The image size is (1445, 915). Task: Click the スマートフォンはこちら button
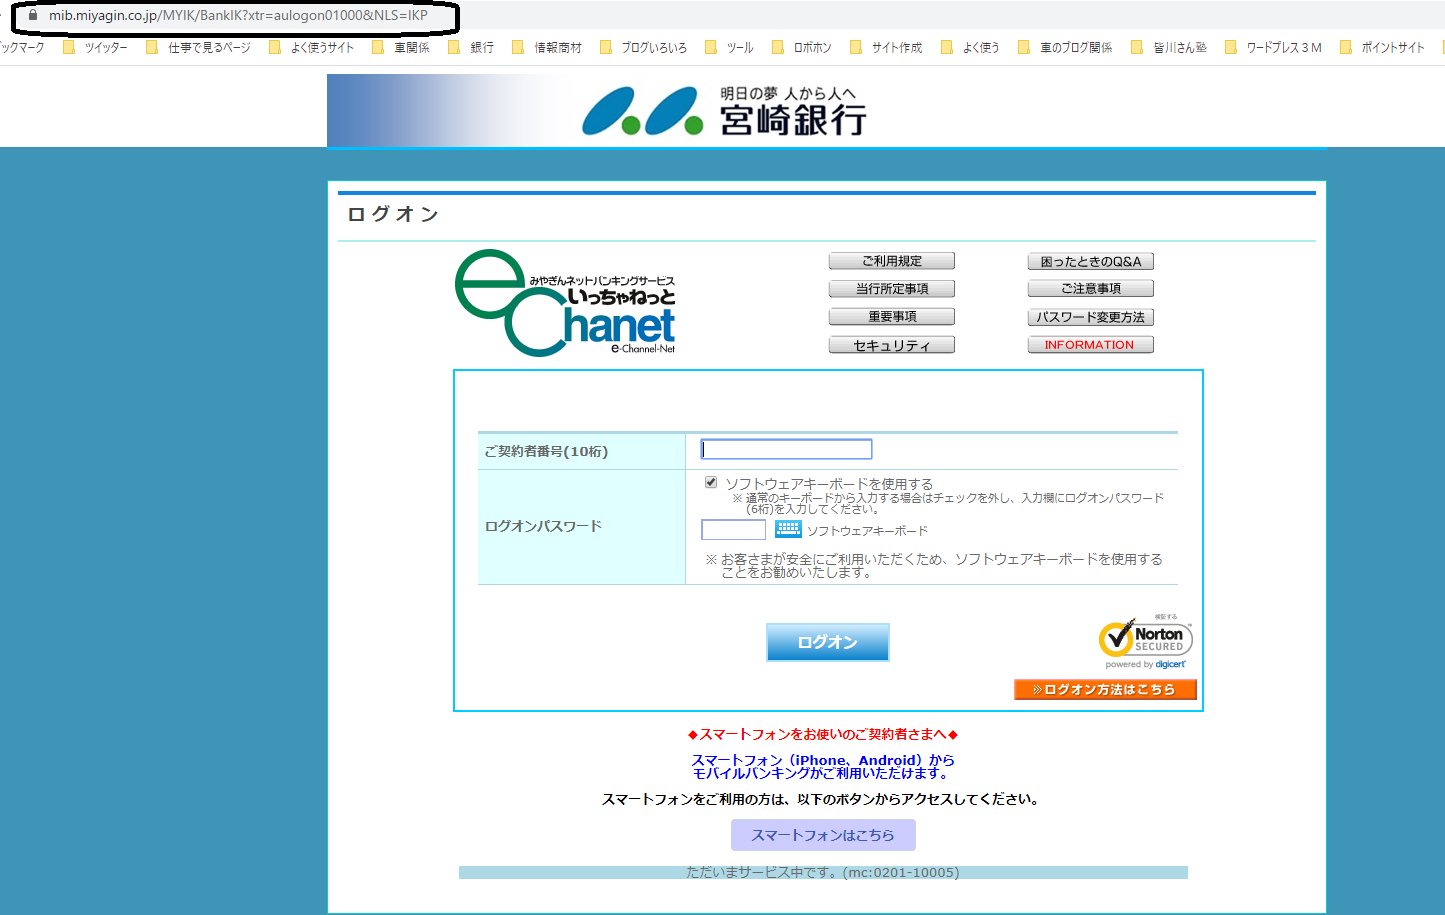pos(823,835)
